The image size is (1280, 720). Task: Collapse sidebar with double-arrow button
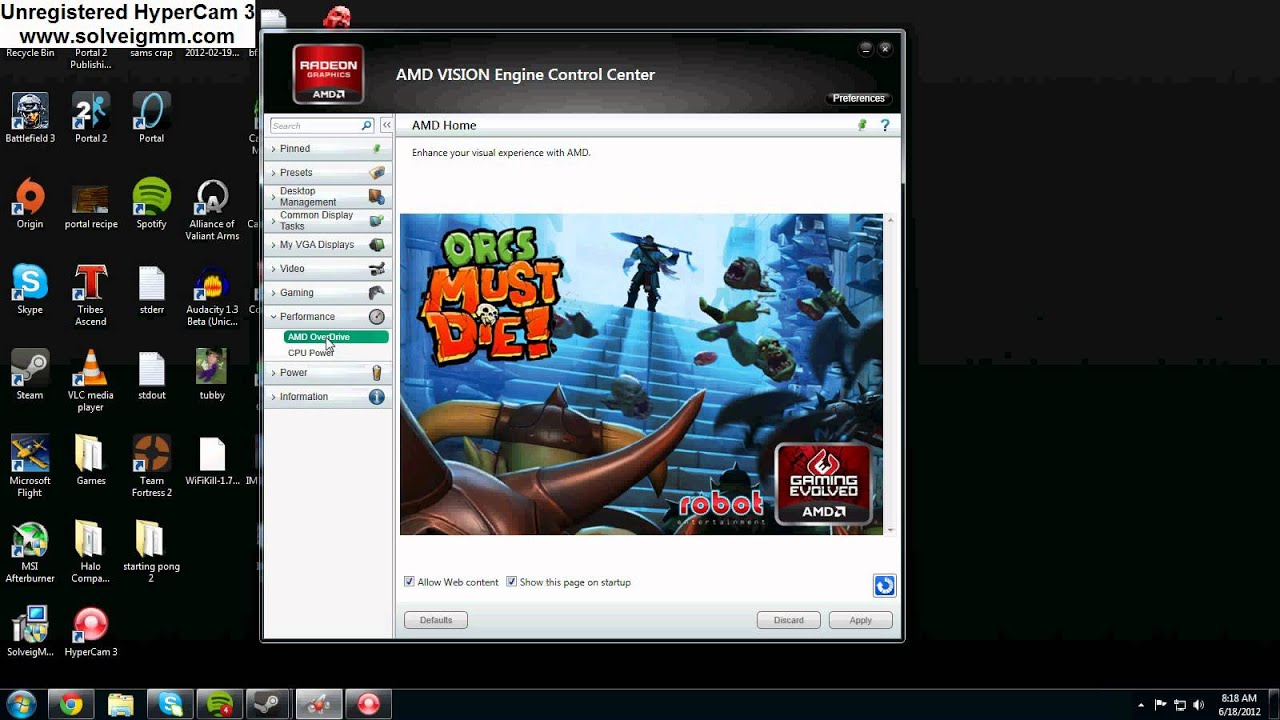click(386, 126)
